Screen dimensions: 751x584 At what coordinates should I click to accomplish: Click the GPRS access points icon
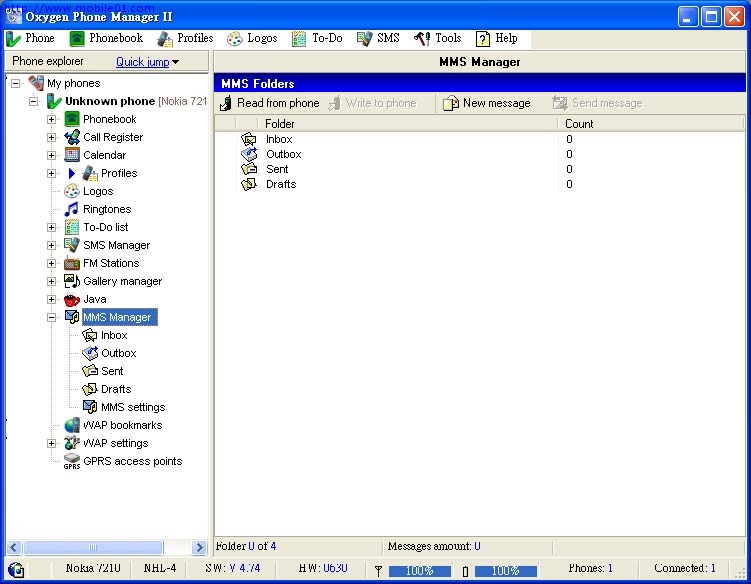72,461
